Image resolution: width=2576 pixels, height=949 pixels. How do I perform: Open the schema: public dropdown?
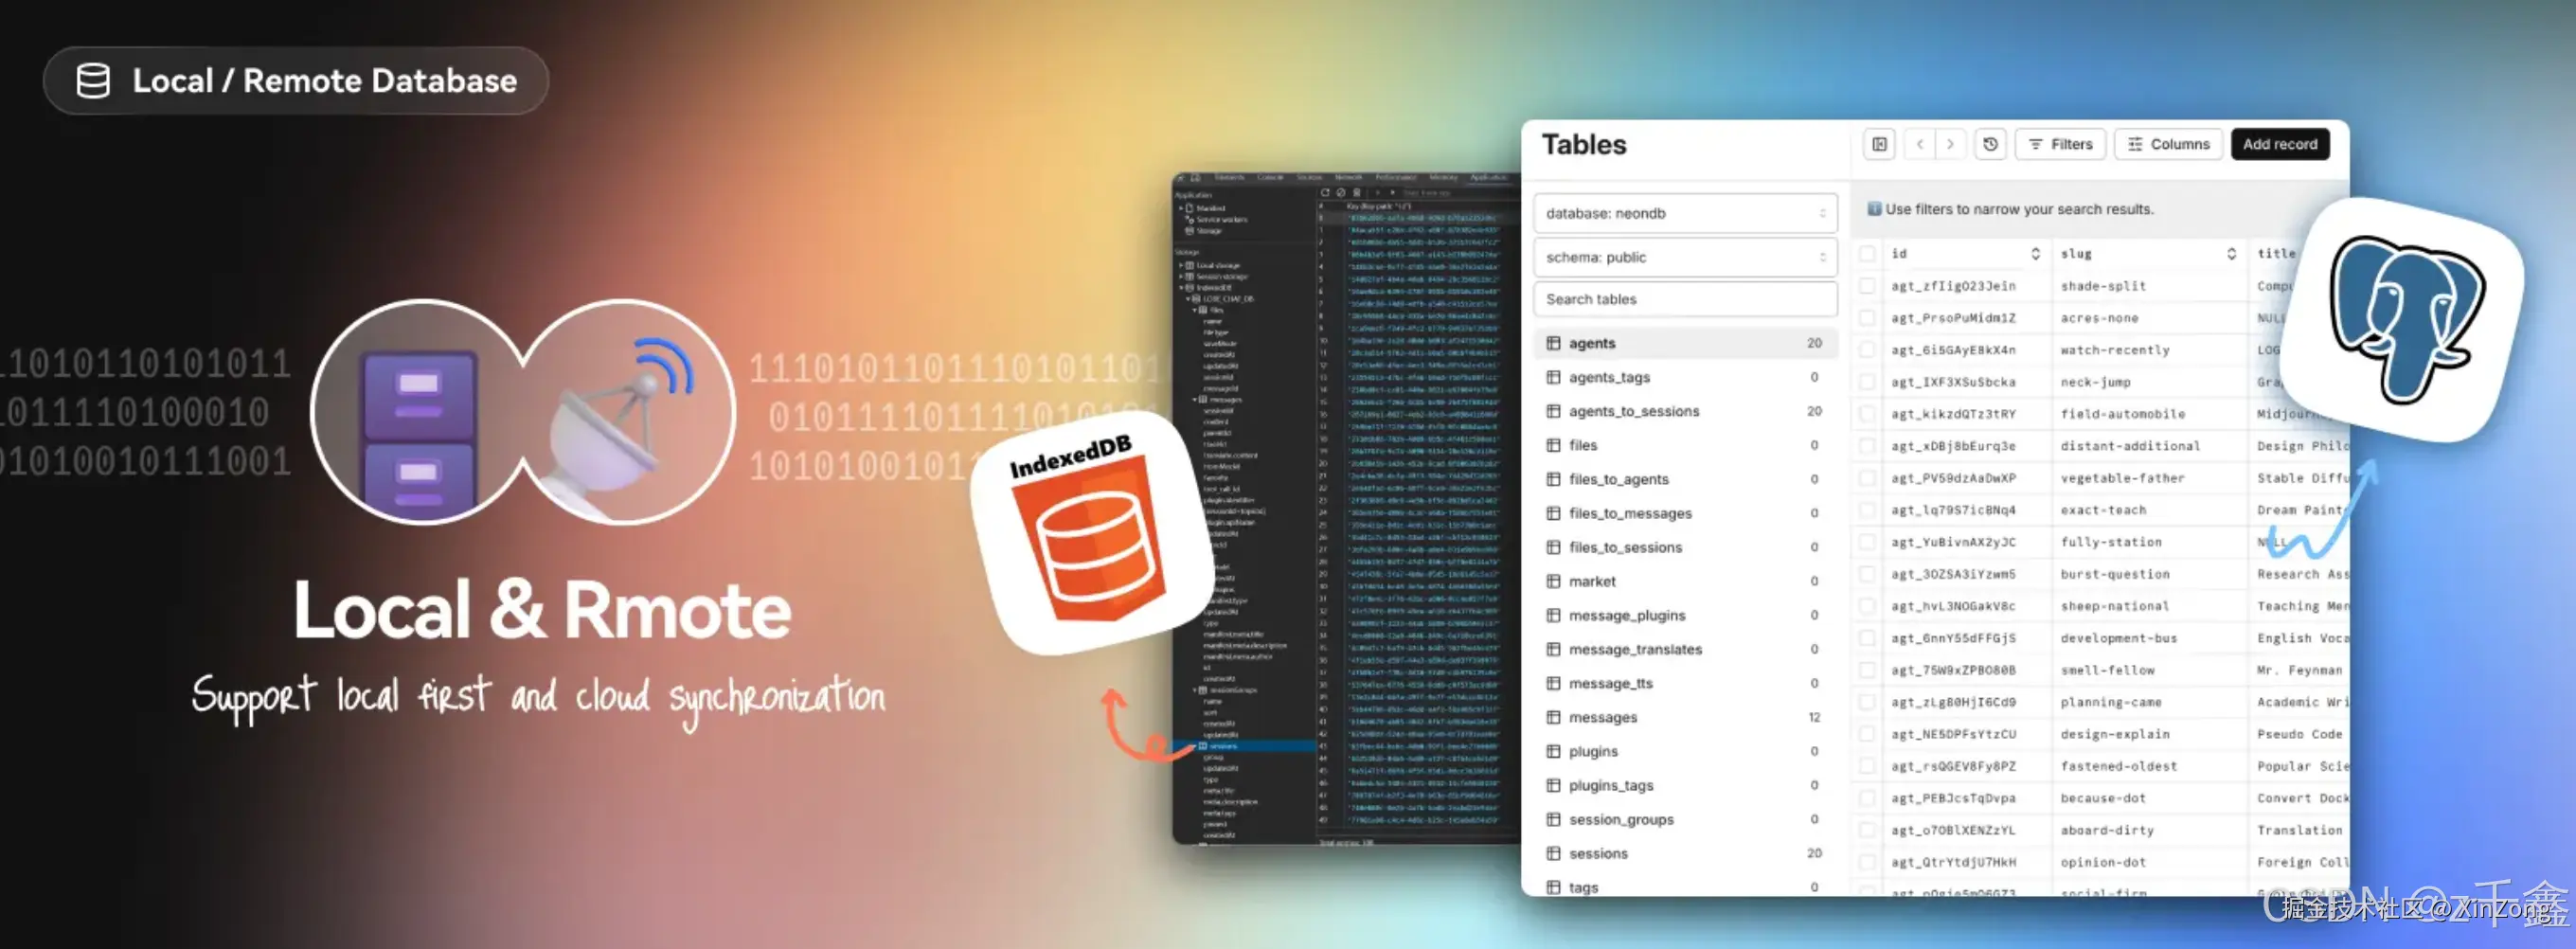point(1685,257)
